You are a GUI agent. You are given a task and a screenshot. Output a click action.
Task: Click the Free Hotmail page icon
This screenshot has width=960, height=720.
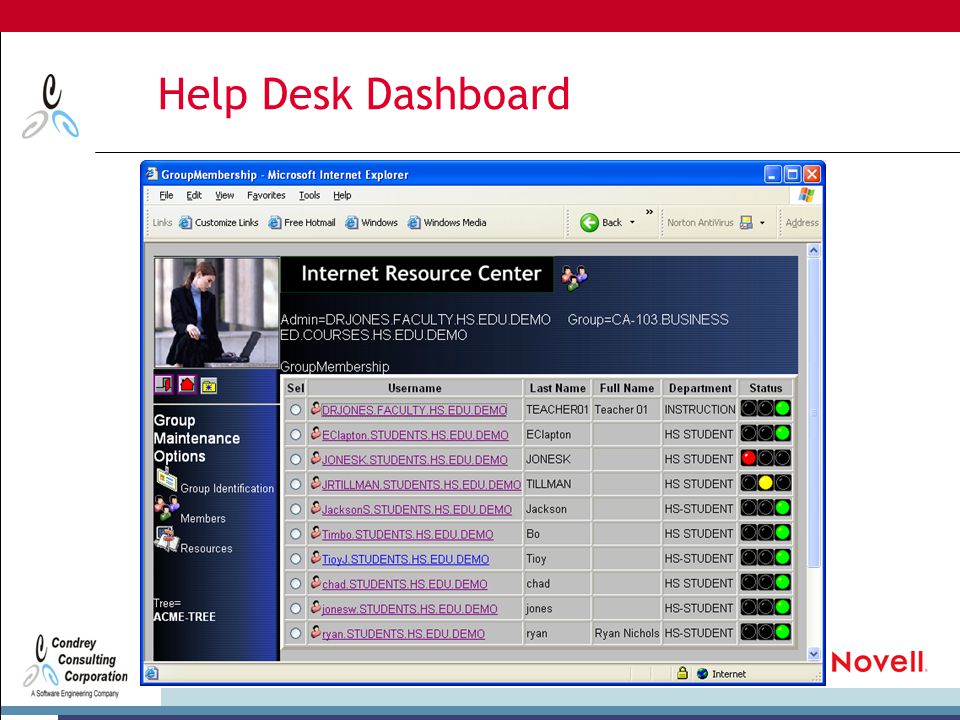[x=274, y=222]
